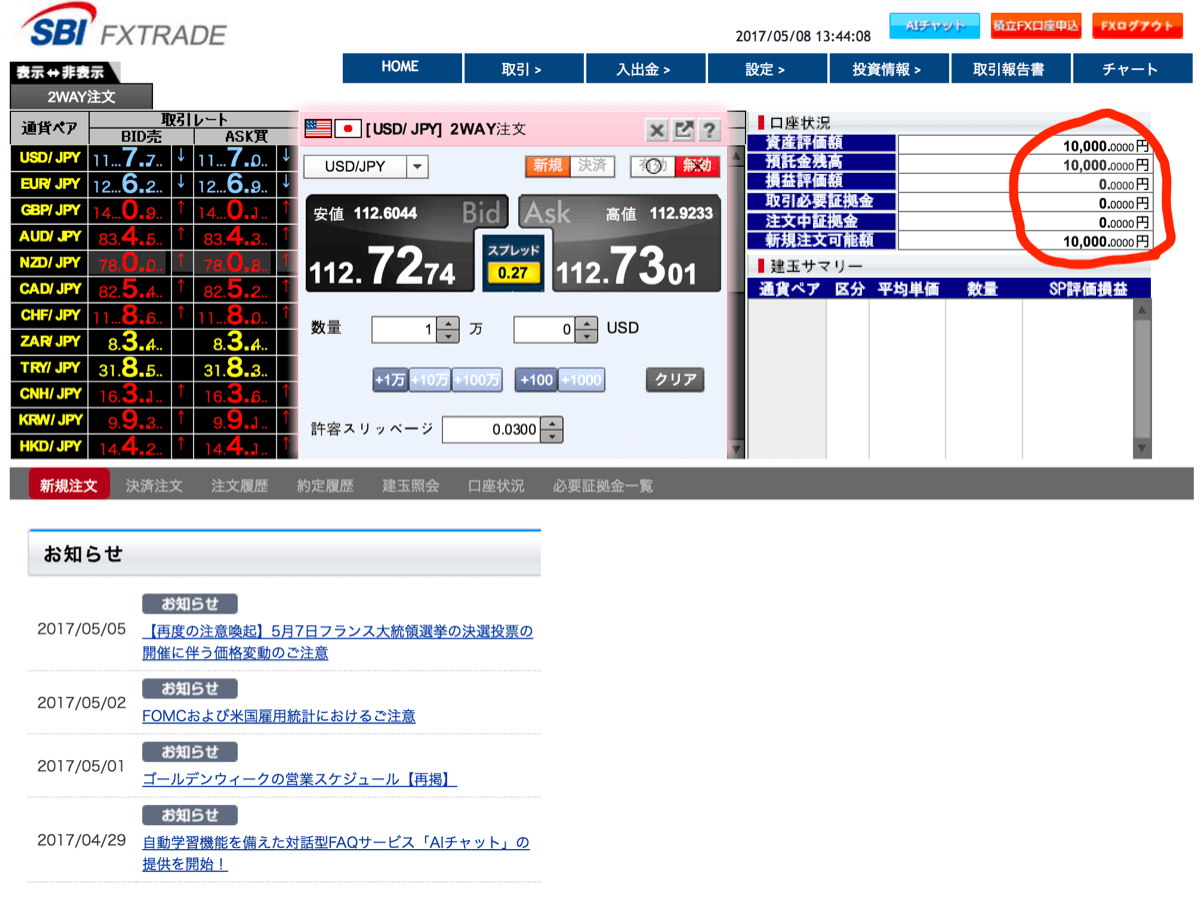1200x912 pixels.
Task: Select EUR/JPY row in rate list
Action: [x=153, y=184]
